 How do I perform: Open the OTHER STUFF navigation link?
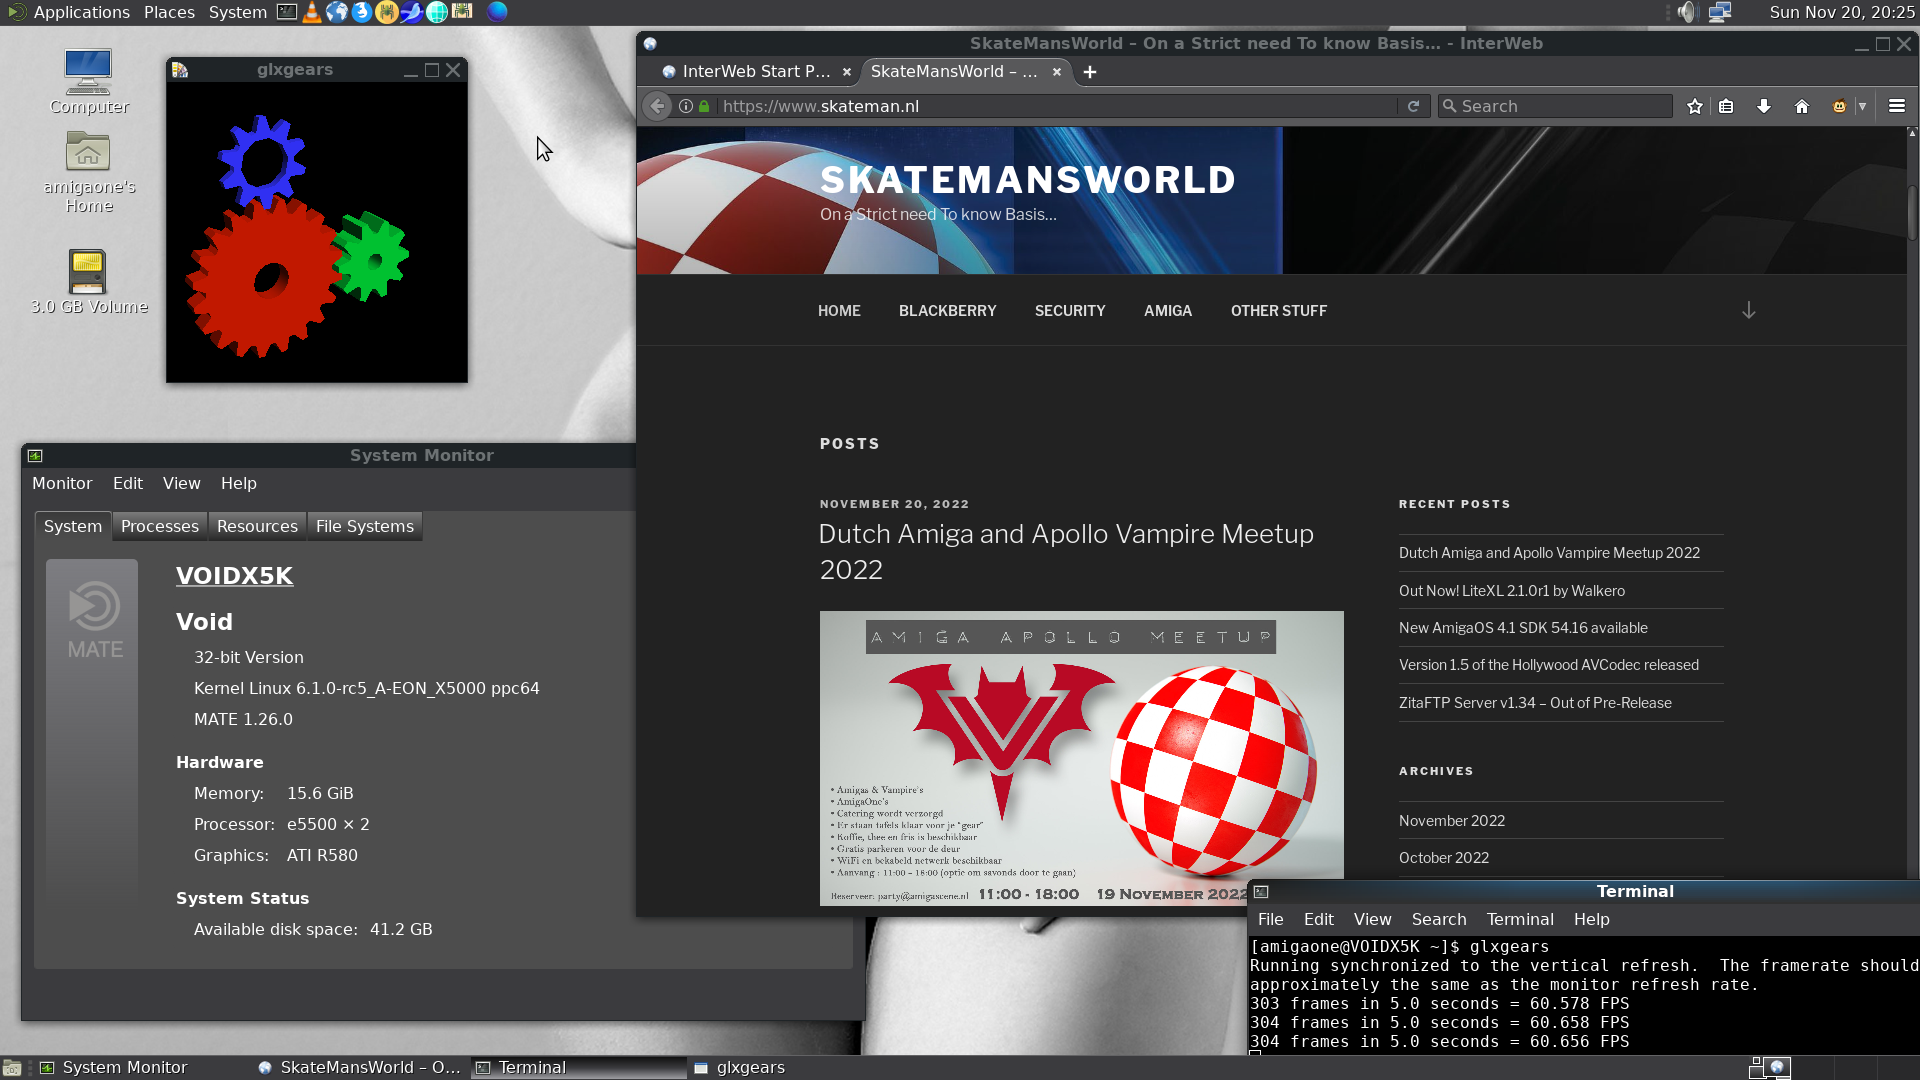click(1279, 311)
